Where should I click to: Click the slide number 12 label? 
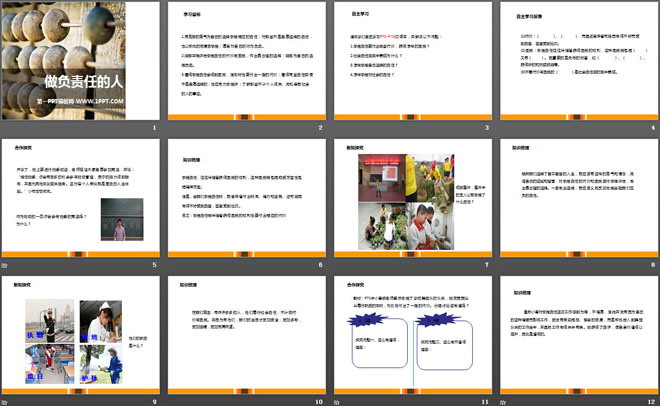point(652,402)
